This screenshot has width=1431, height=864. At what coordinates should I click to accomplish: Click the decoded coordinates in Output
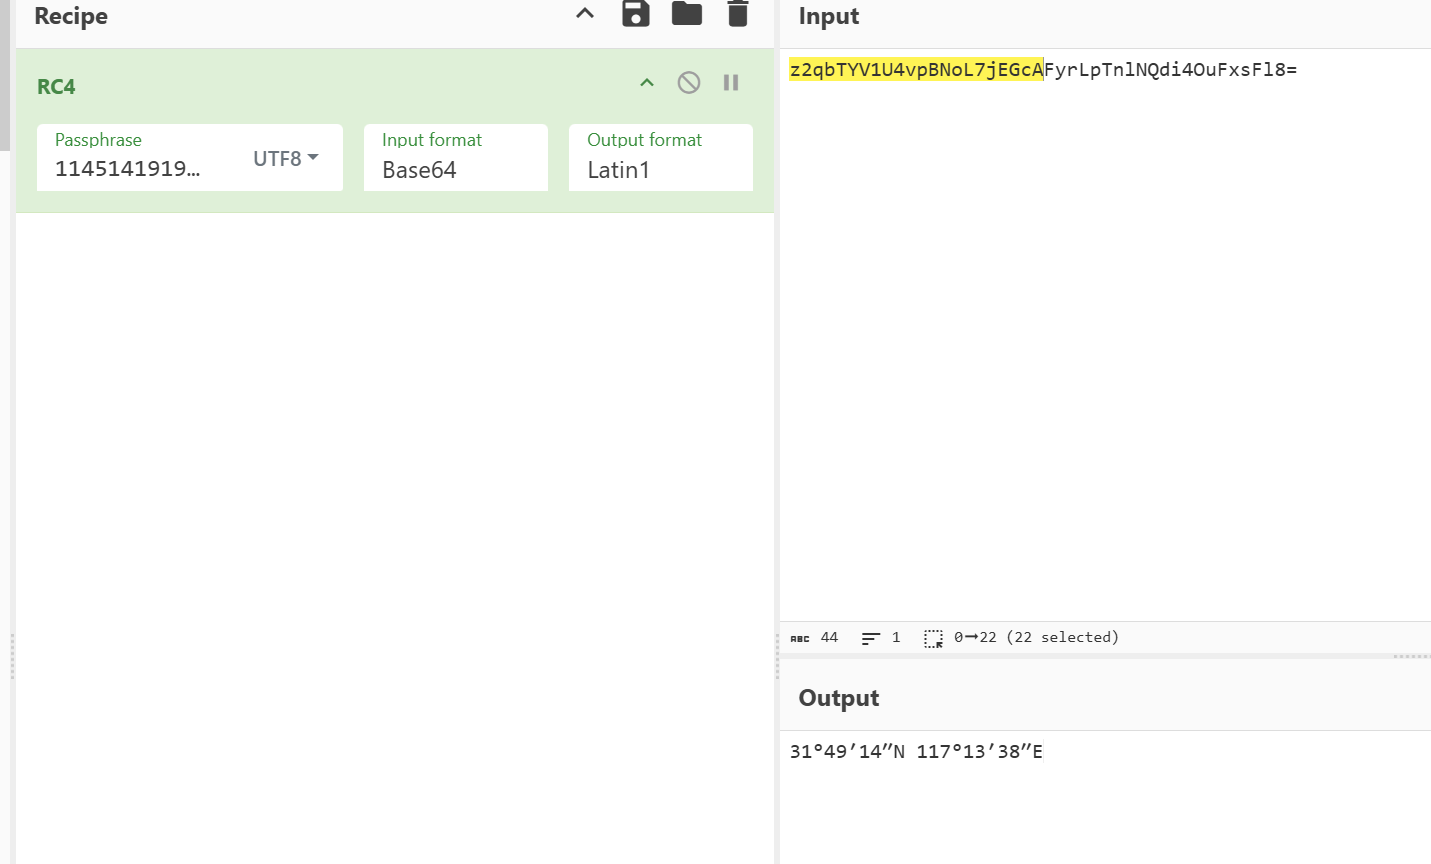(x=916, y=752)
